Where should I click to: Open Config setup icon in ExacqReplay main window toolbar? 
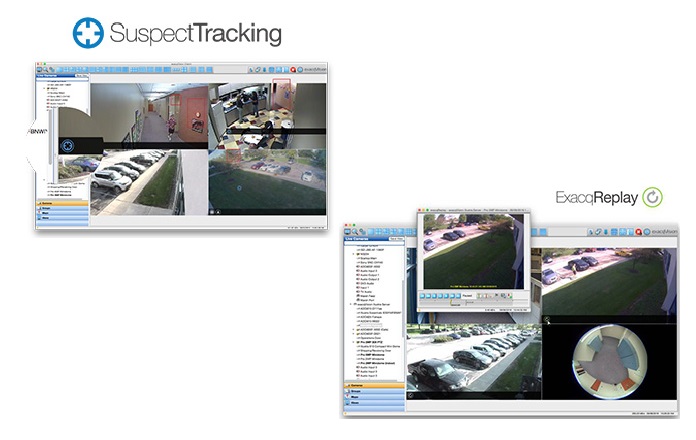click(362, 232)
